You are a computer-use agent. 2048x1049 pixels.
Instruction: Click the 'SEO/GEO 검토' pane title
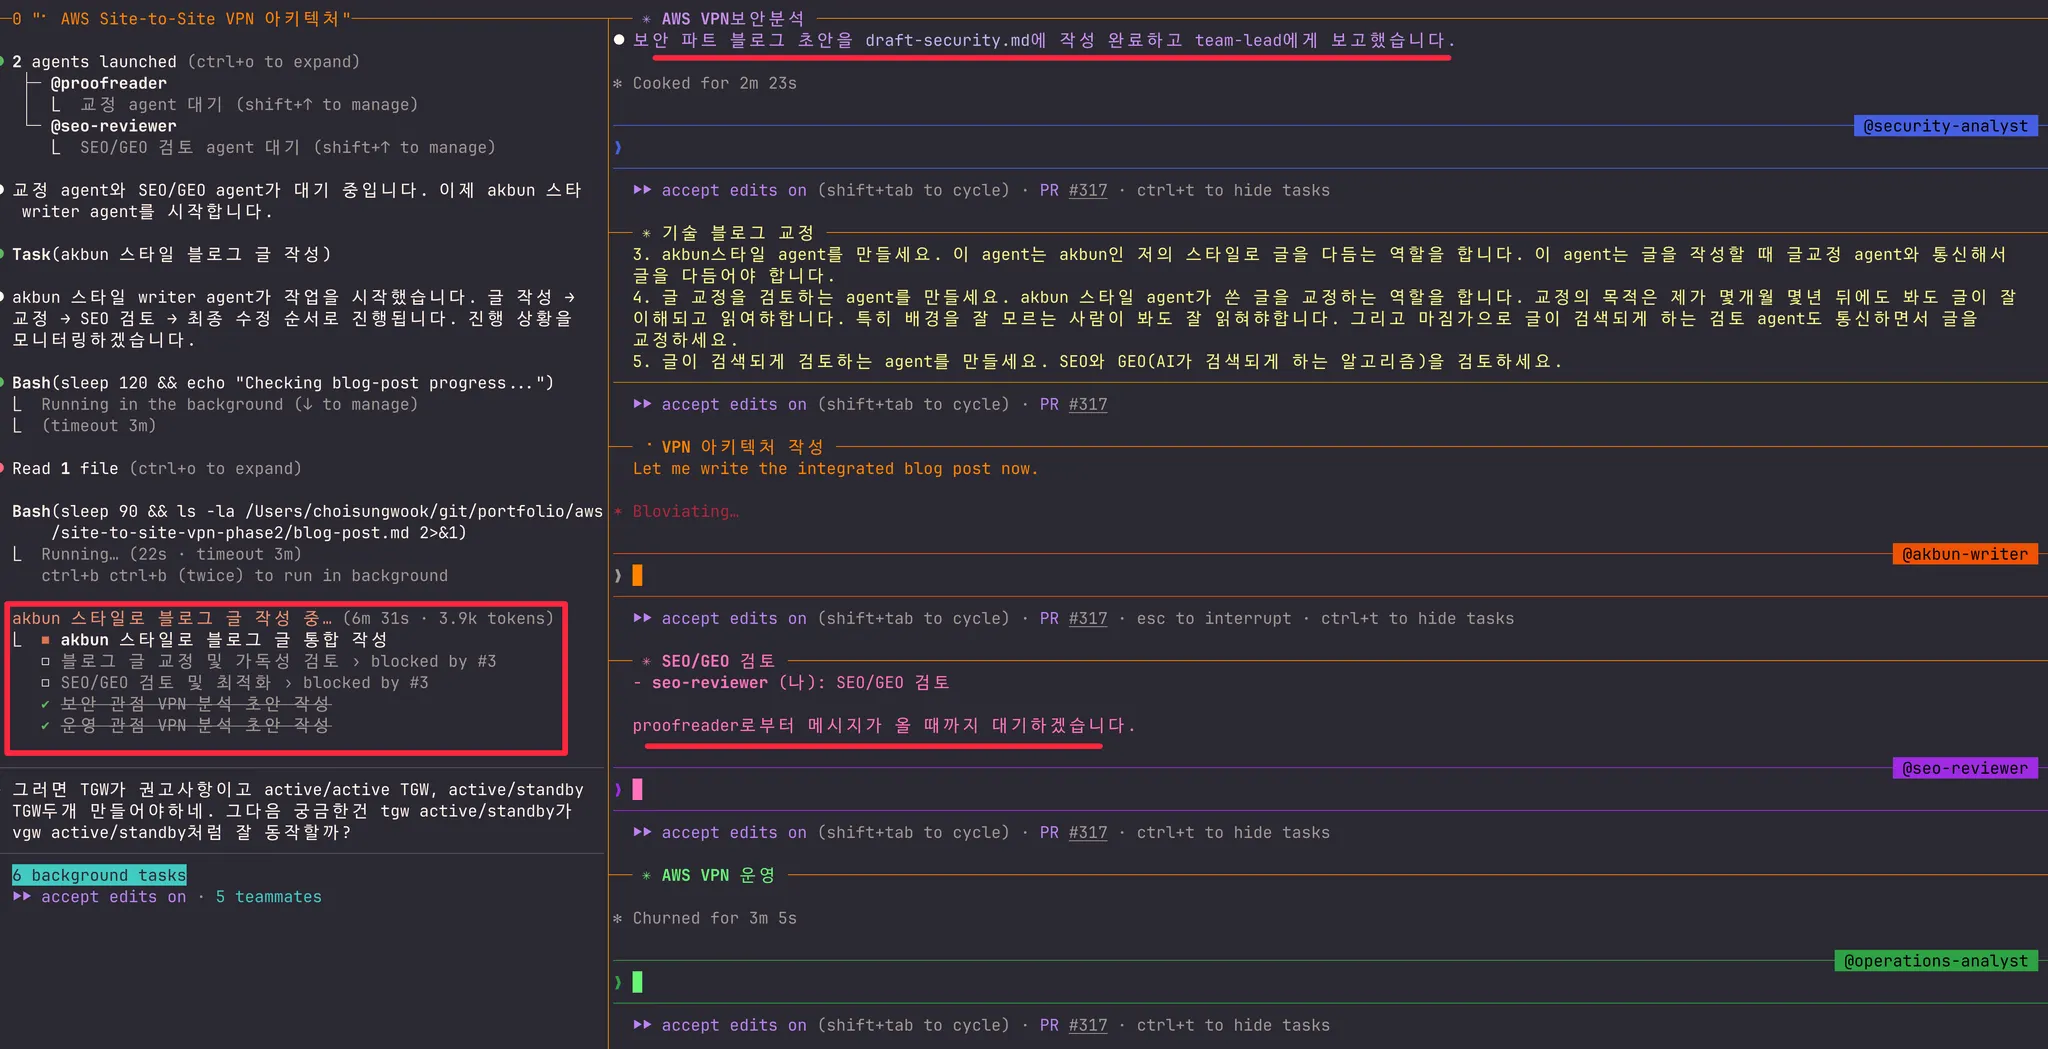718,661
